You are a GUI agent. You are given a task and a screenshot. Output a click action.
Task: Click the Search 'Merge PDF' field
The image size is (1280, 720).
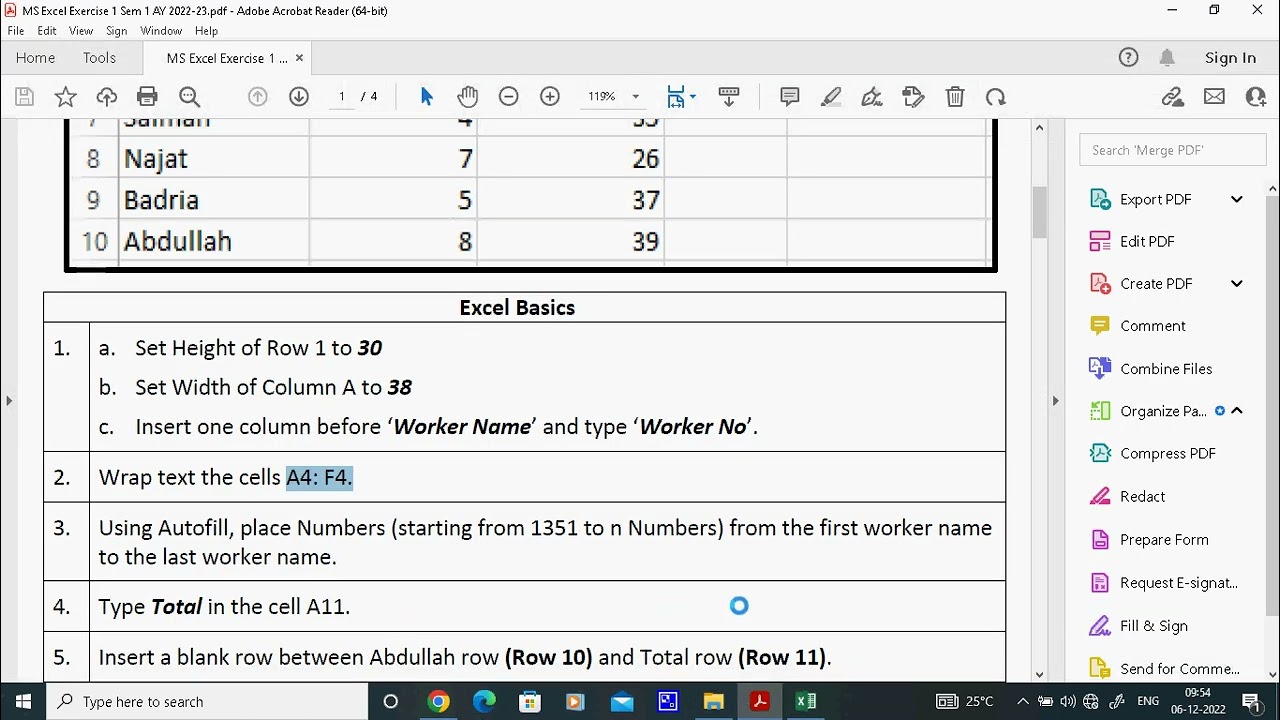[1172, 150]
